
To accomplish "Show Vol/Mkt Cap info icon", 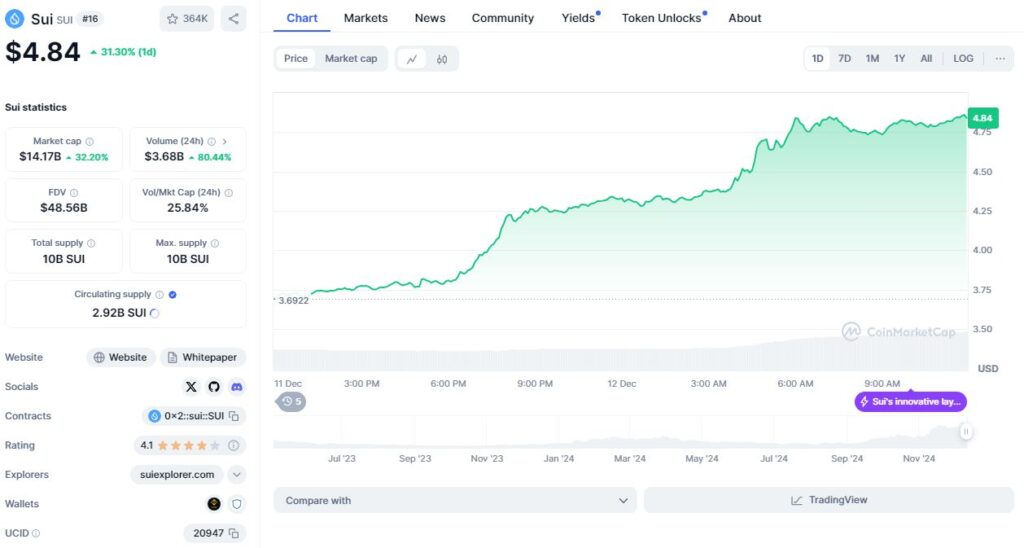I will (229, 193).
